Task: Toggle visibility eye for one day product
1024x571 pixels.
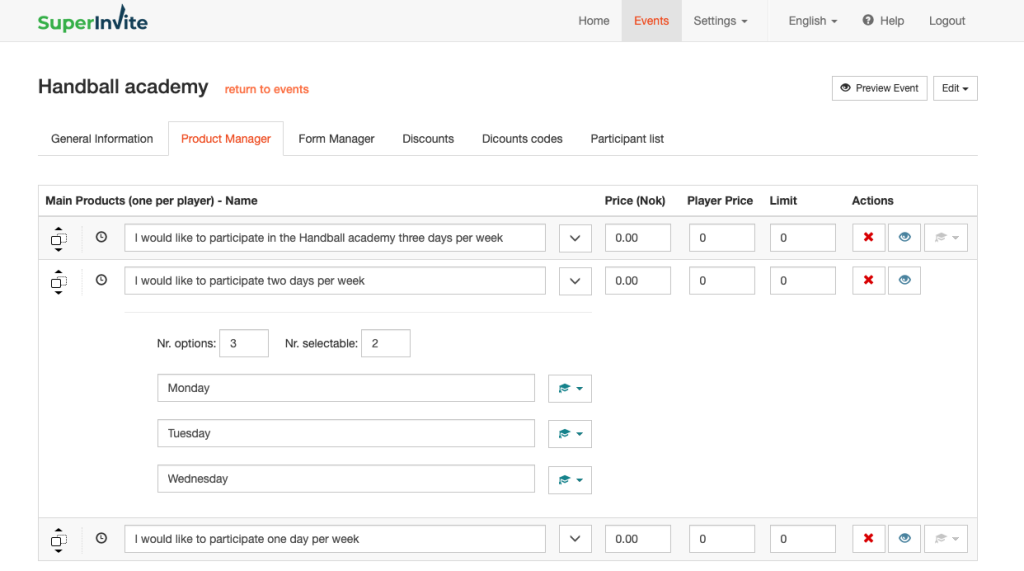Action: click(x=904, y=539)
